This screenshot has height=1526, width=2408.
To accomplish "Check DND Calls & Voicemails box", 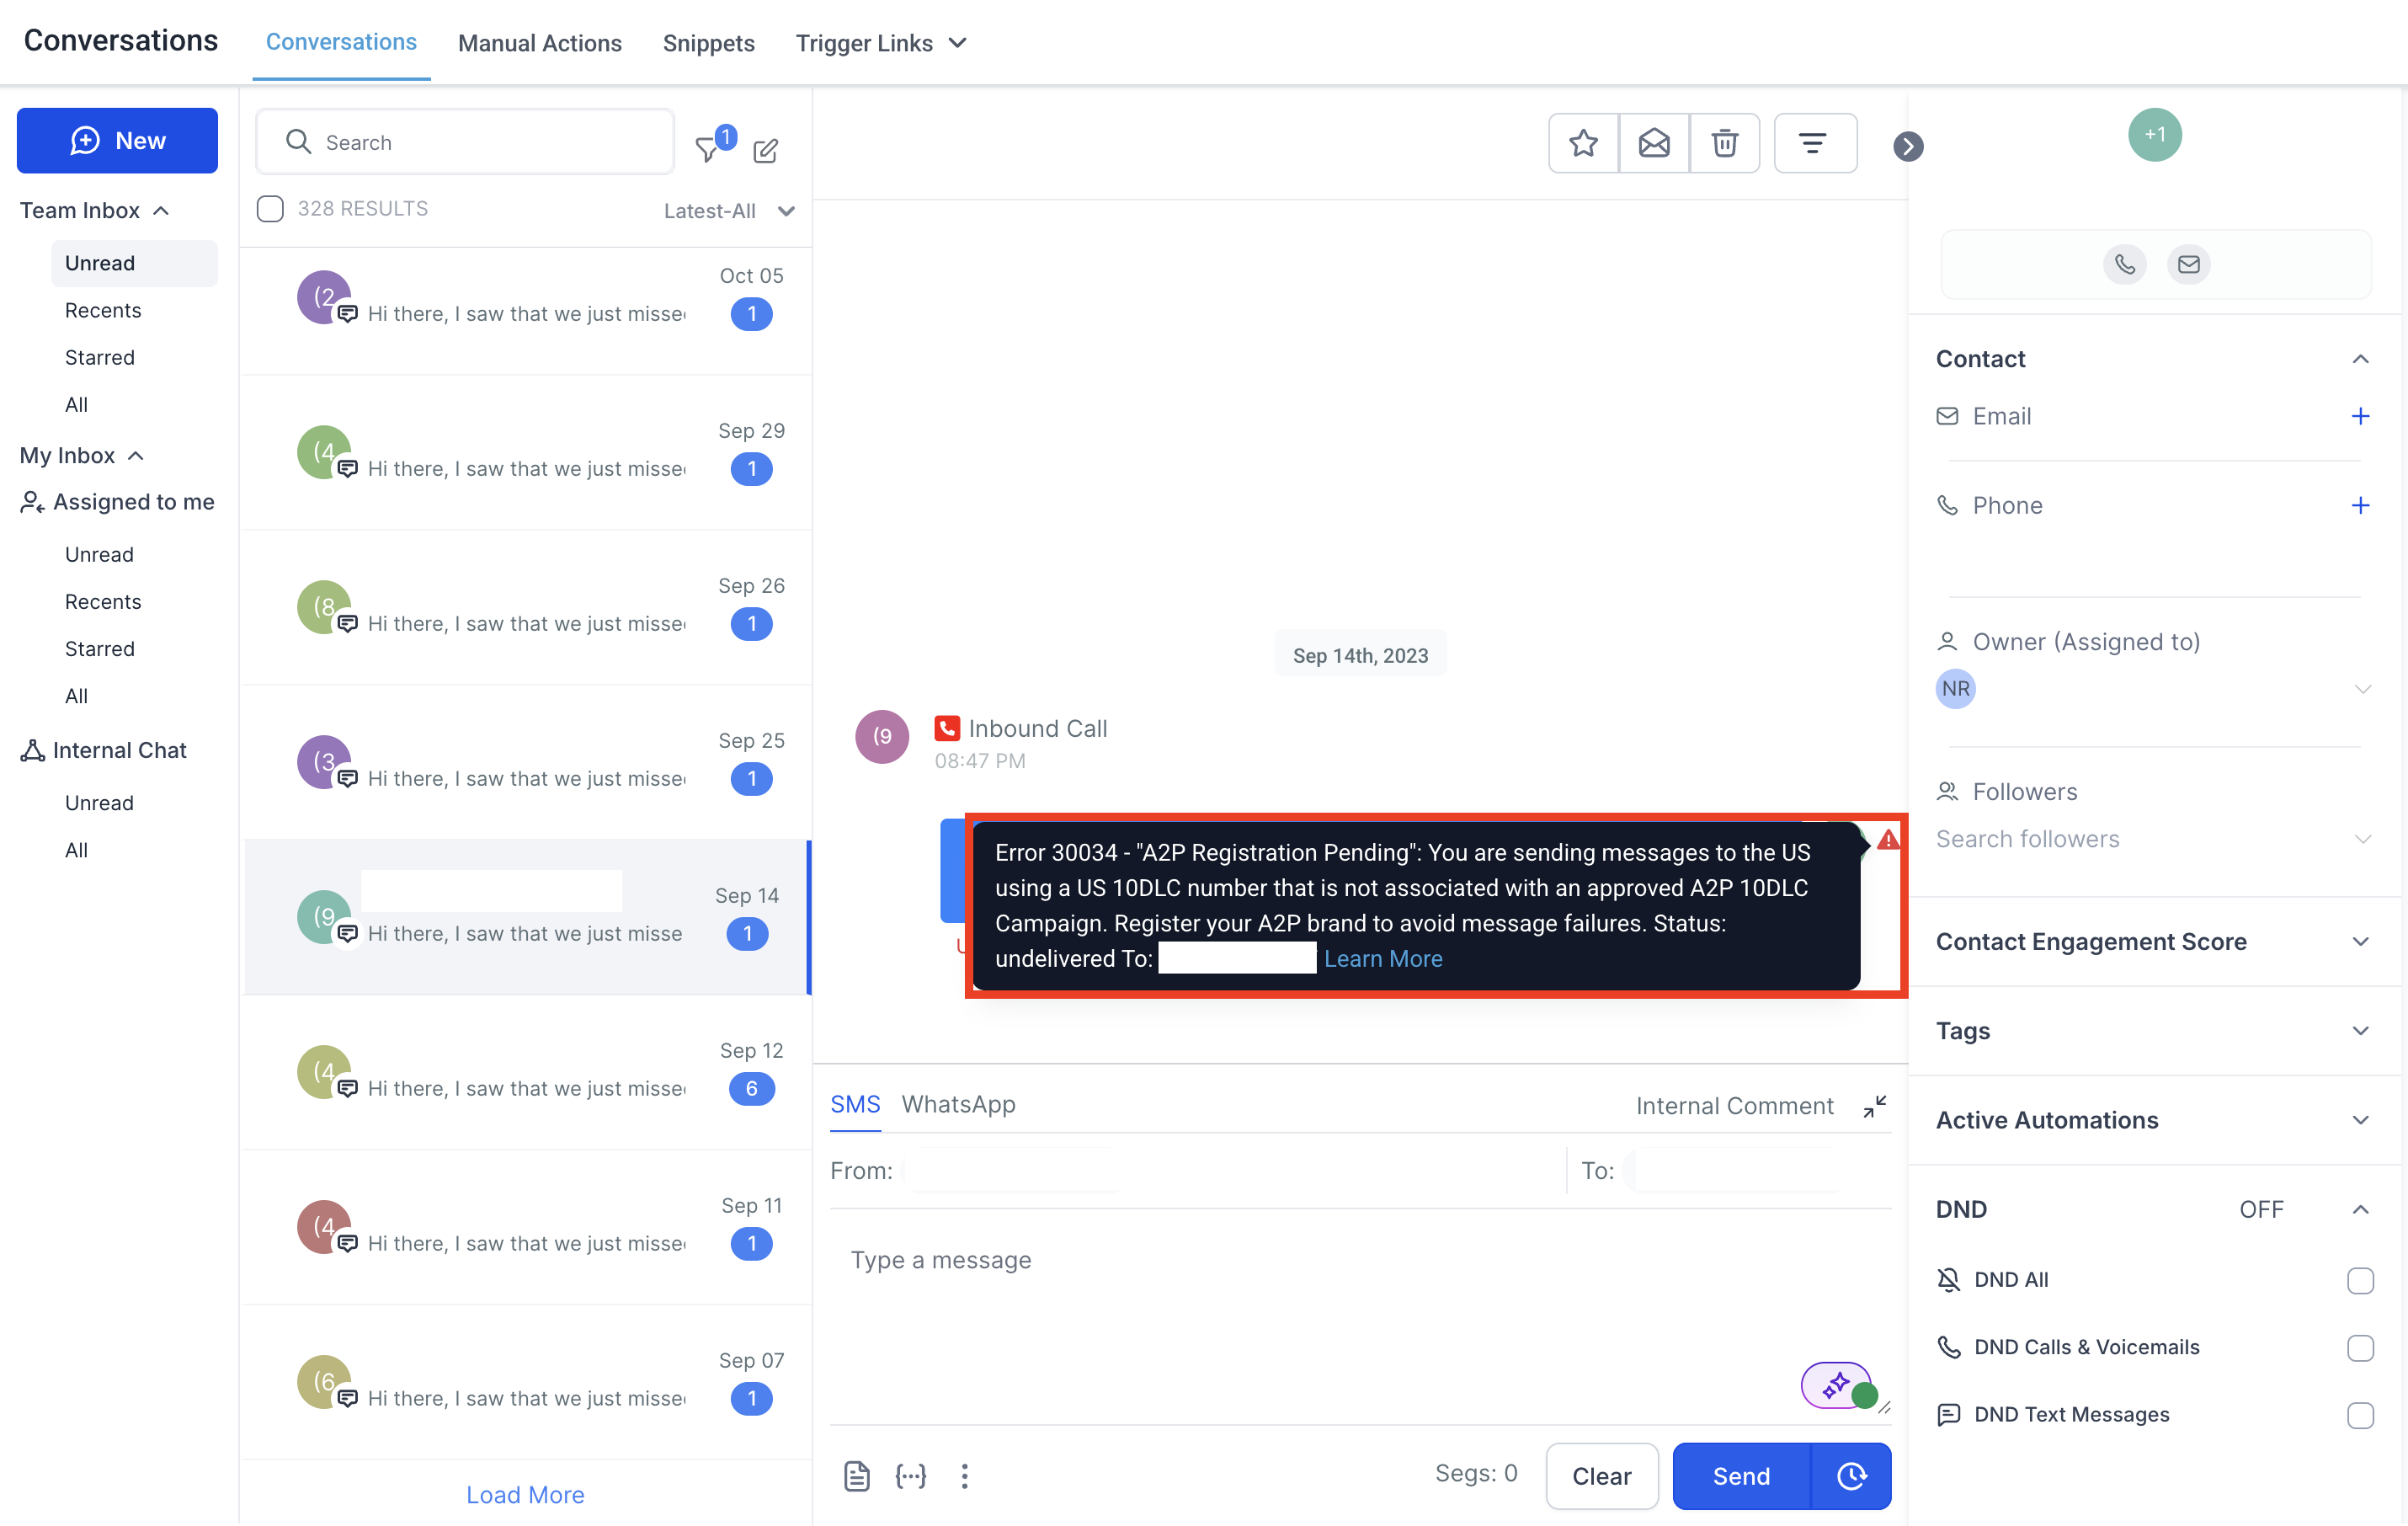I will 2360,1347.
